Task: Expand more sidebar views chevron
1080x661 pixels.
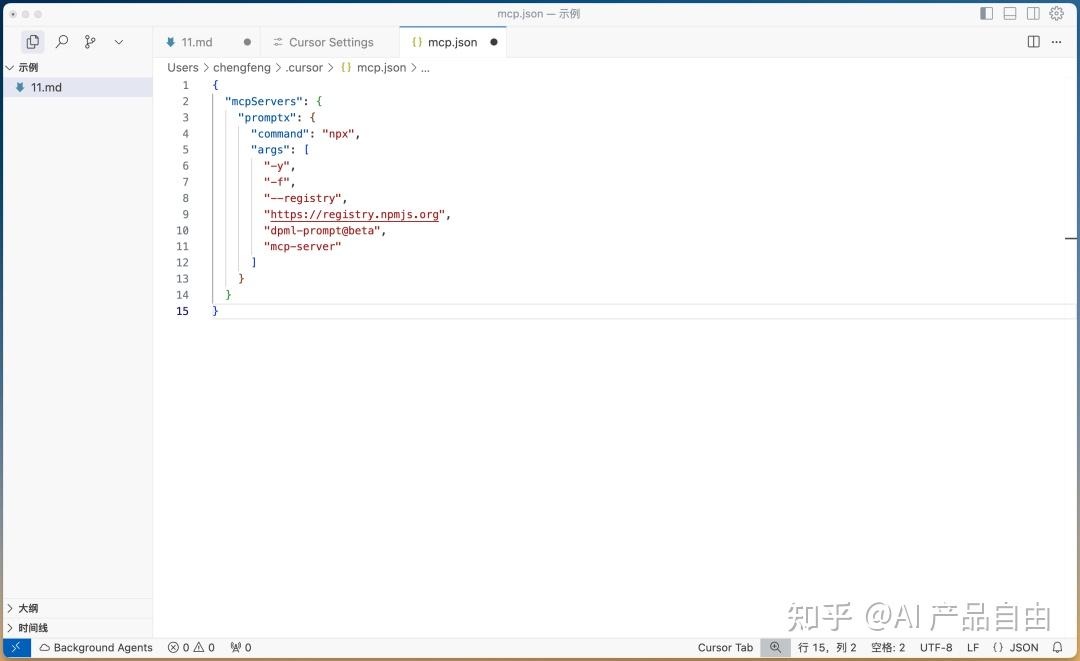Action: tap(118, 42)
